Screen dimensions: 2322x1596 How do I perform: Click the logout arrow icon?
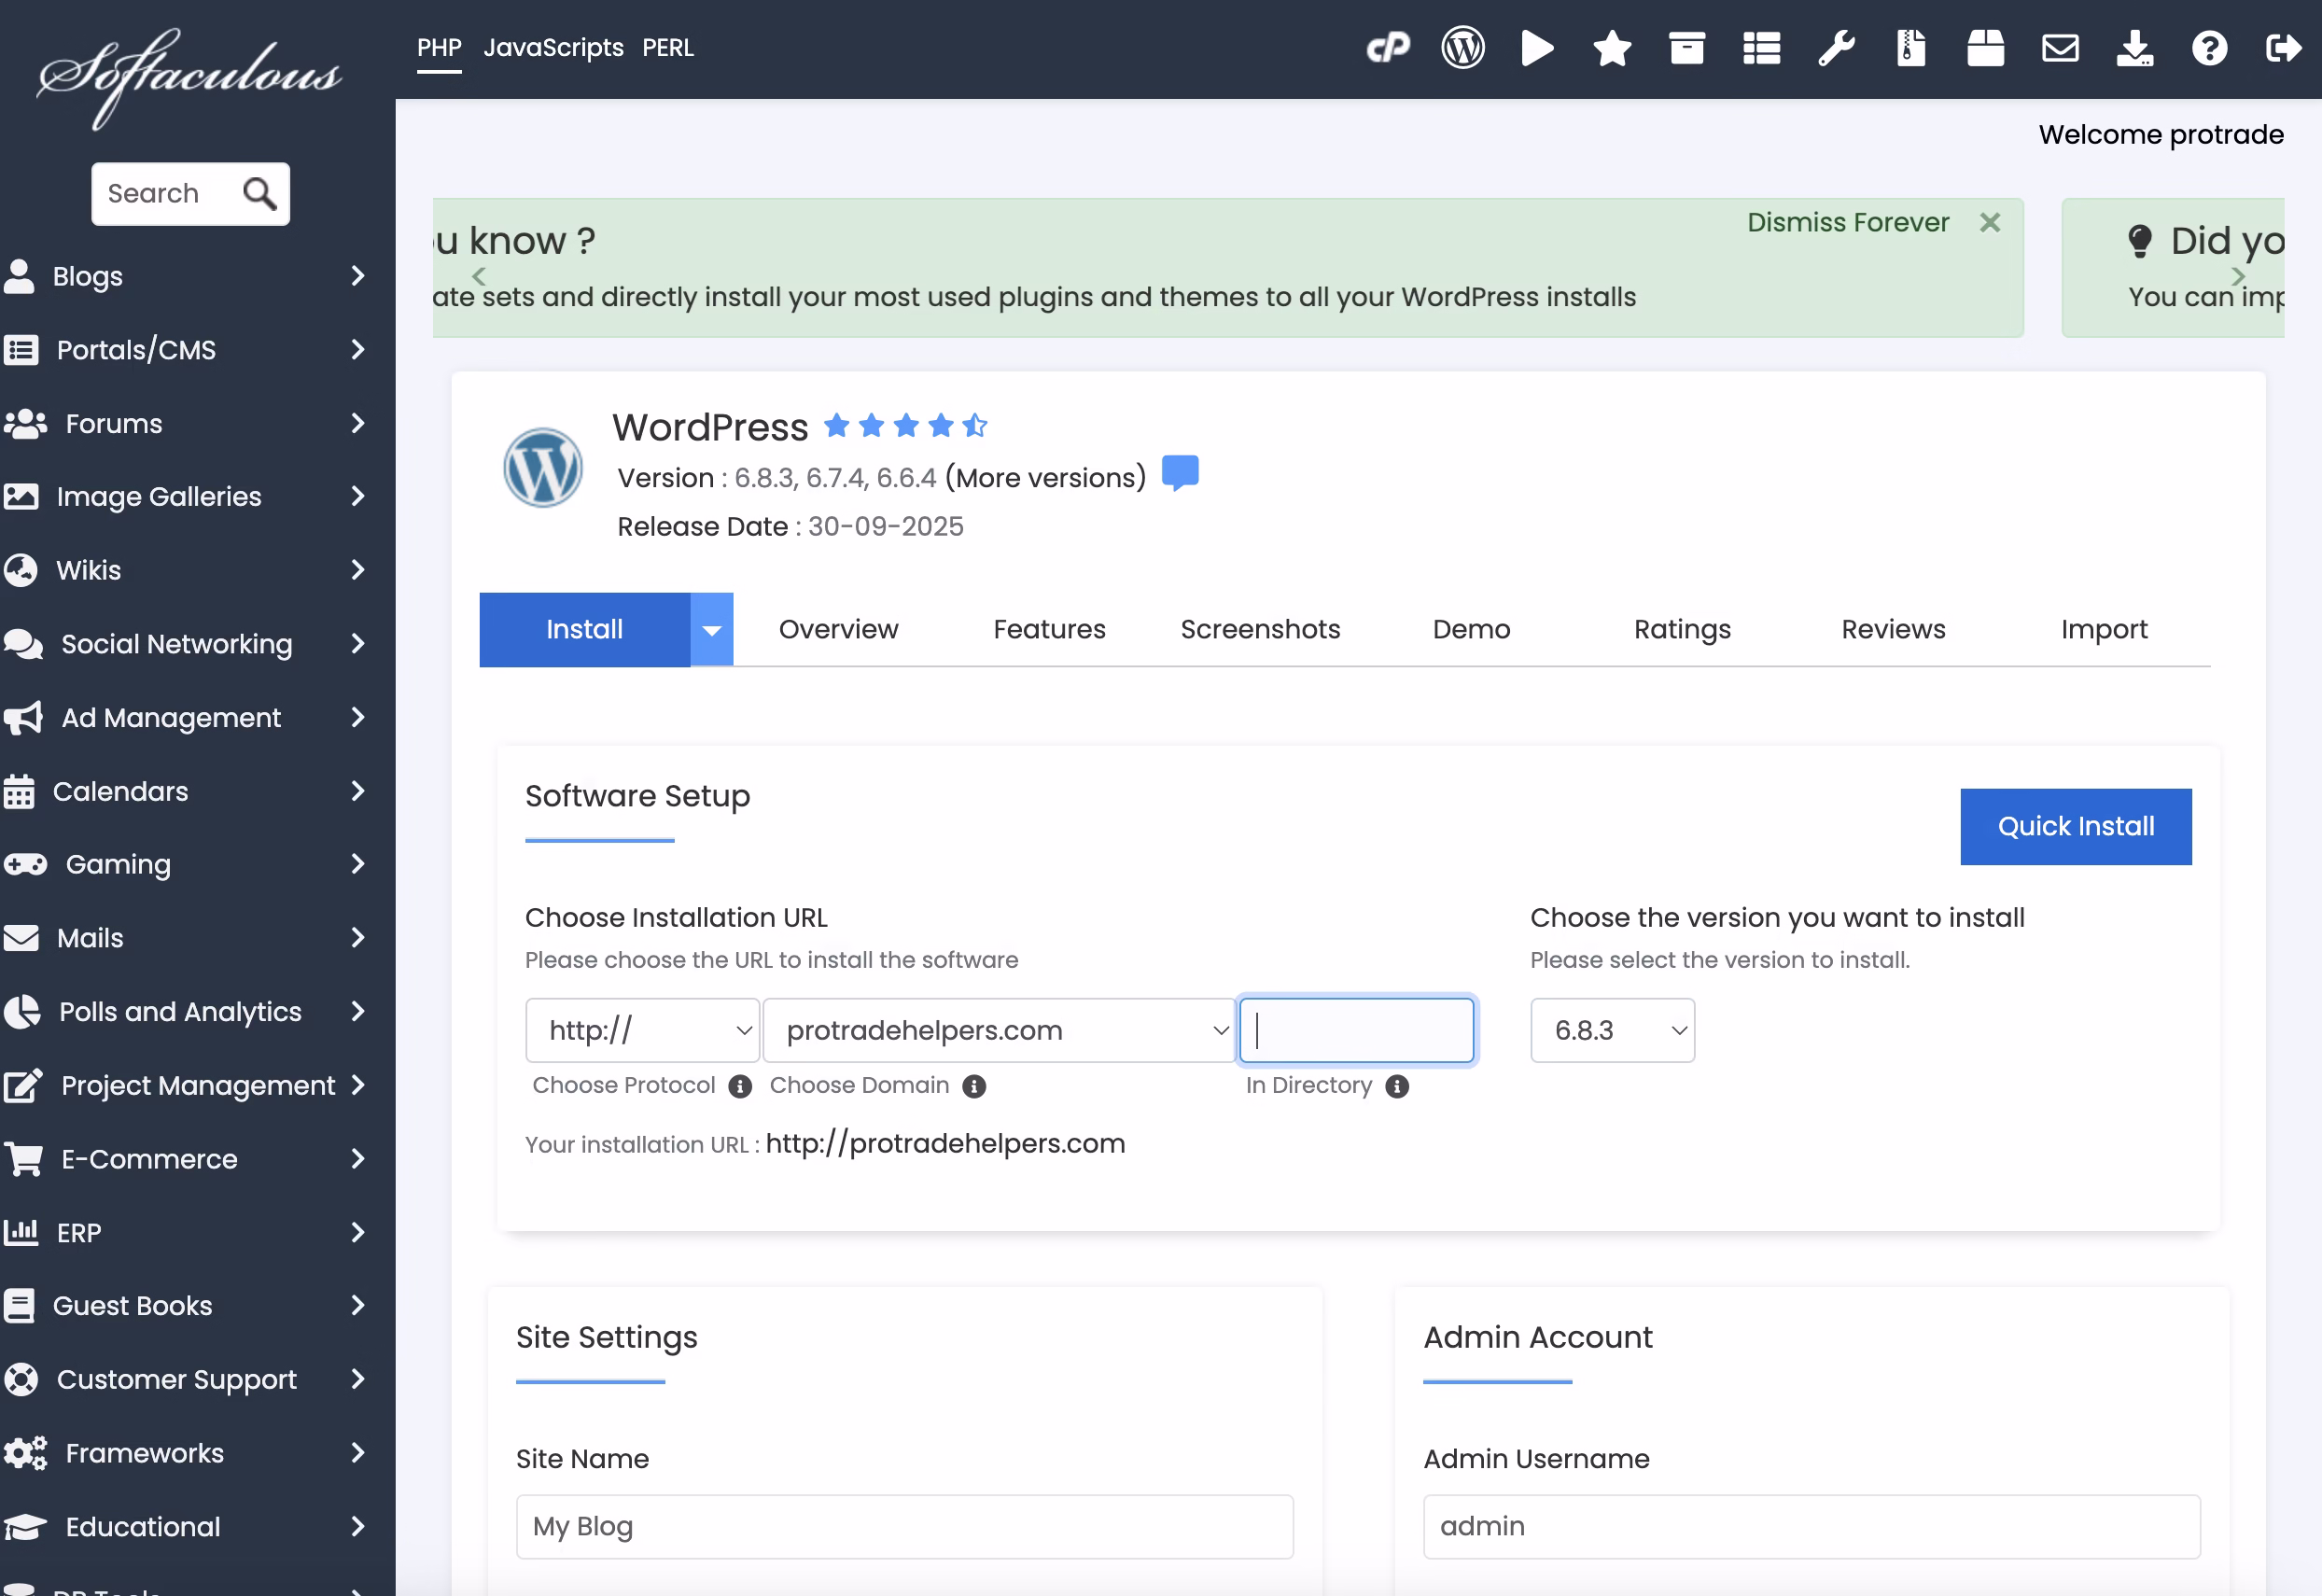point(2284,48)
